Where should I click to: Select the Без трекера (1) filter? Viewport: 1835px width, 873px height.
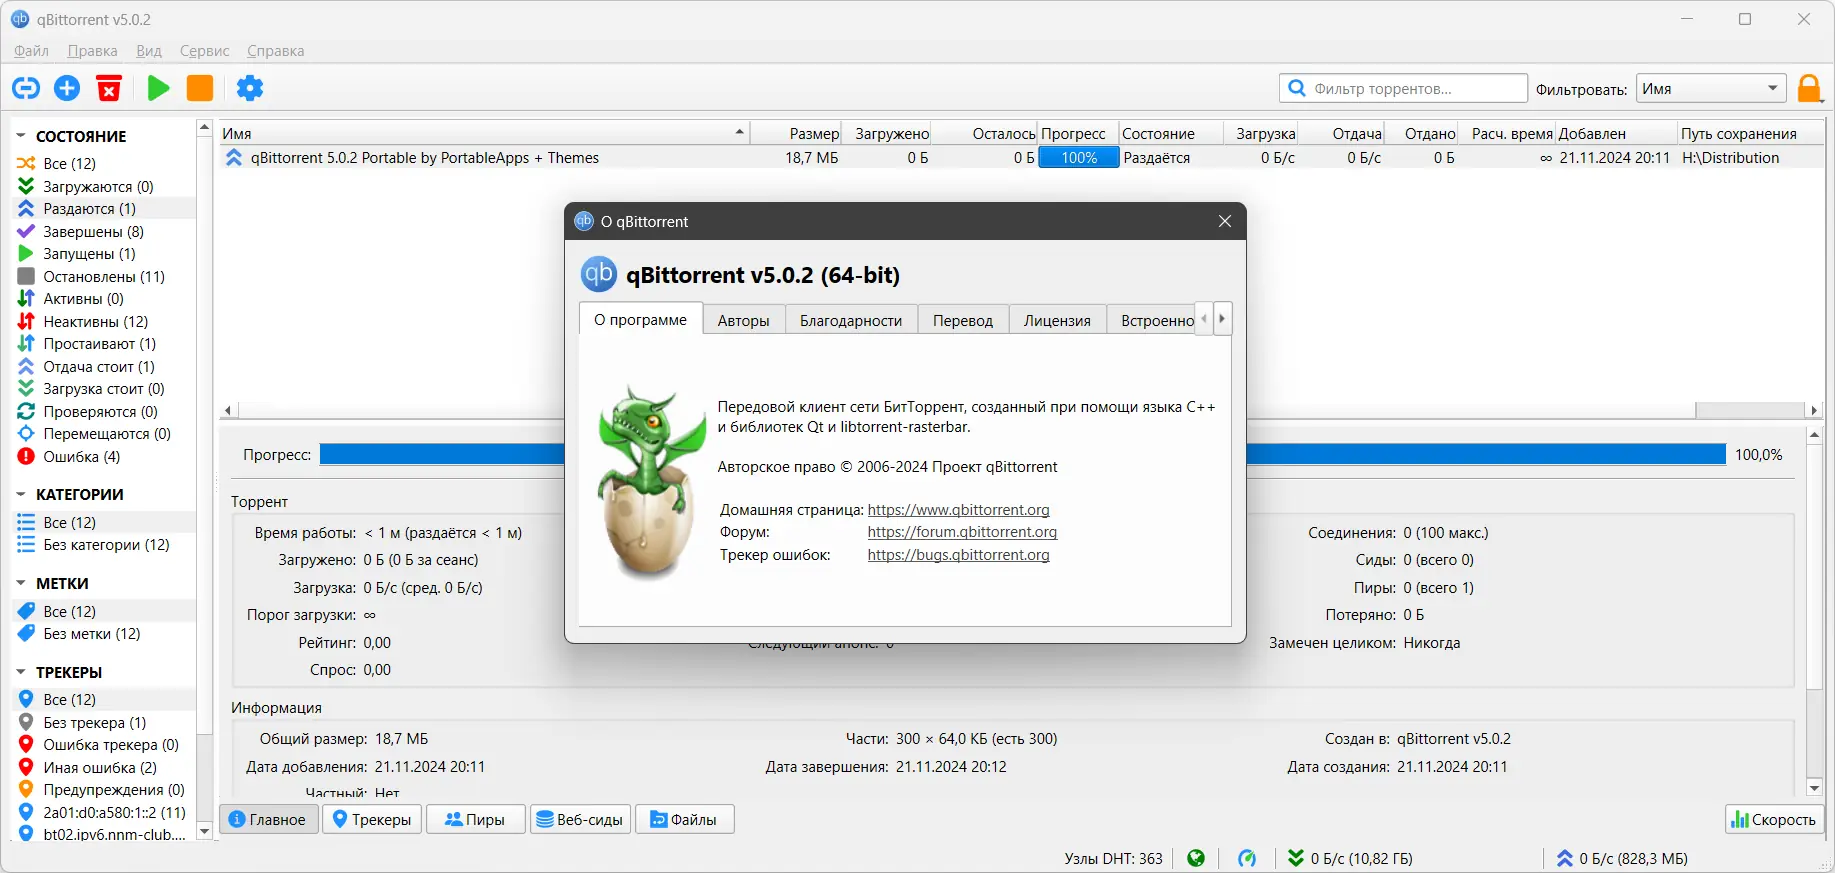click(x=94, y=722)
